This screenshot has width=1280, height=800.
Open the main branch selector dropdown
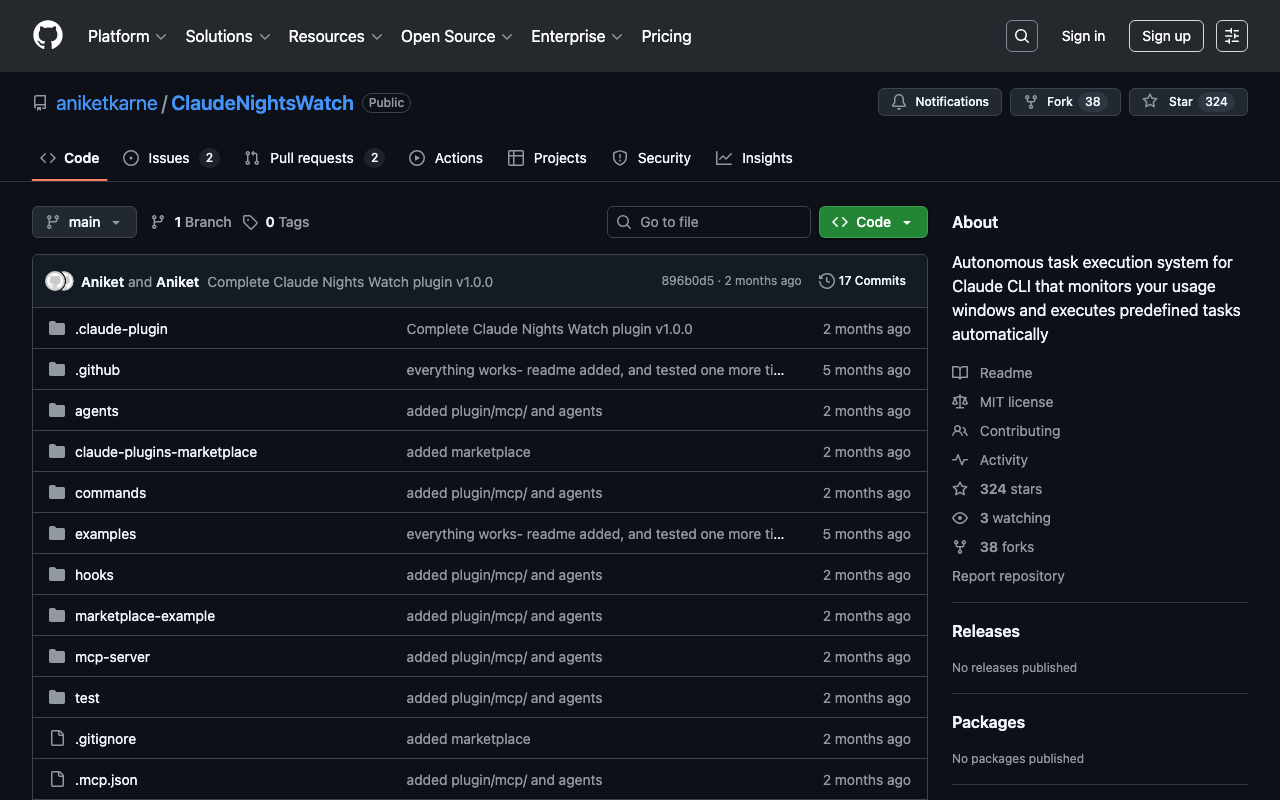pos(84,222)
